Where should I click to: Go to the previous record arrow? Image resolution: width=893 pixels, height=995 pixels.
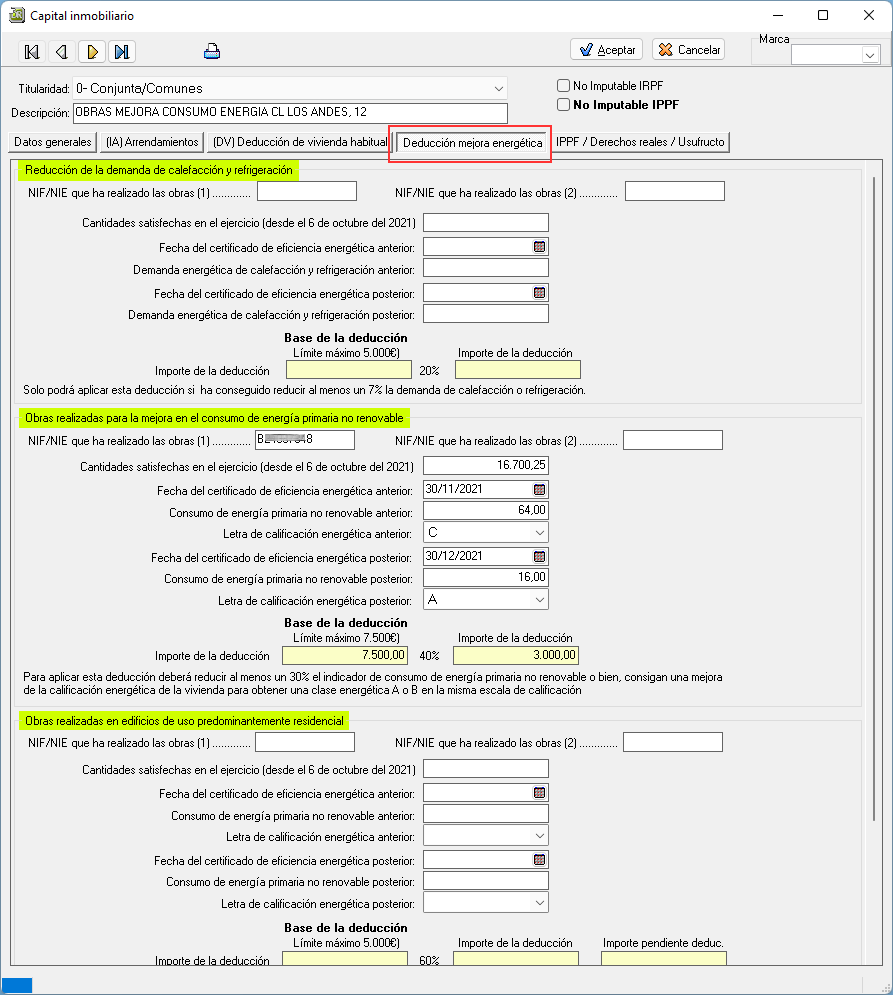point(62,51)
